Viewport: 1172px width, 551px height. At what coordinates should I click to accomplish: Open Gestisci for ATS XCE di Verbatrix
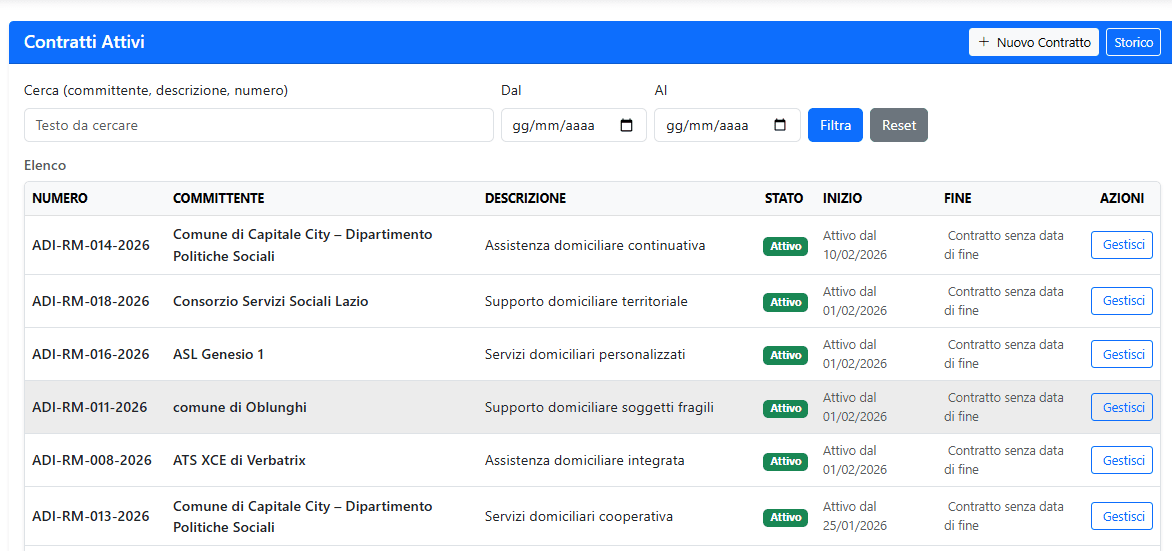coord(1121,460)
